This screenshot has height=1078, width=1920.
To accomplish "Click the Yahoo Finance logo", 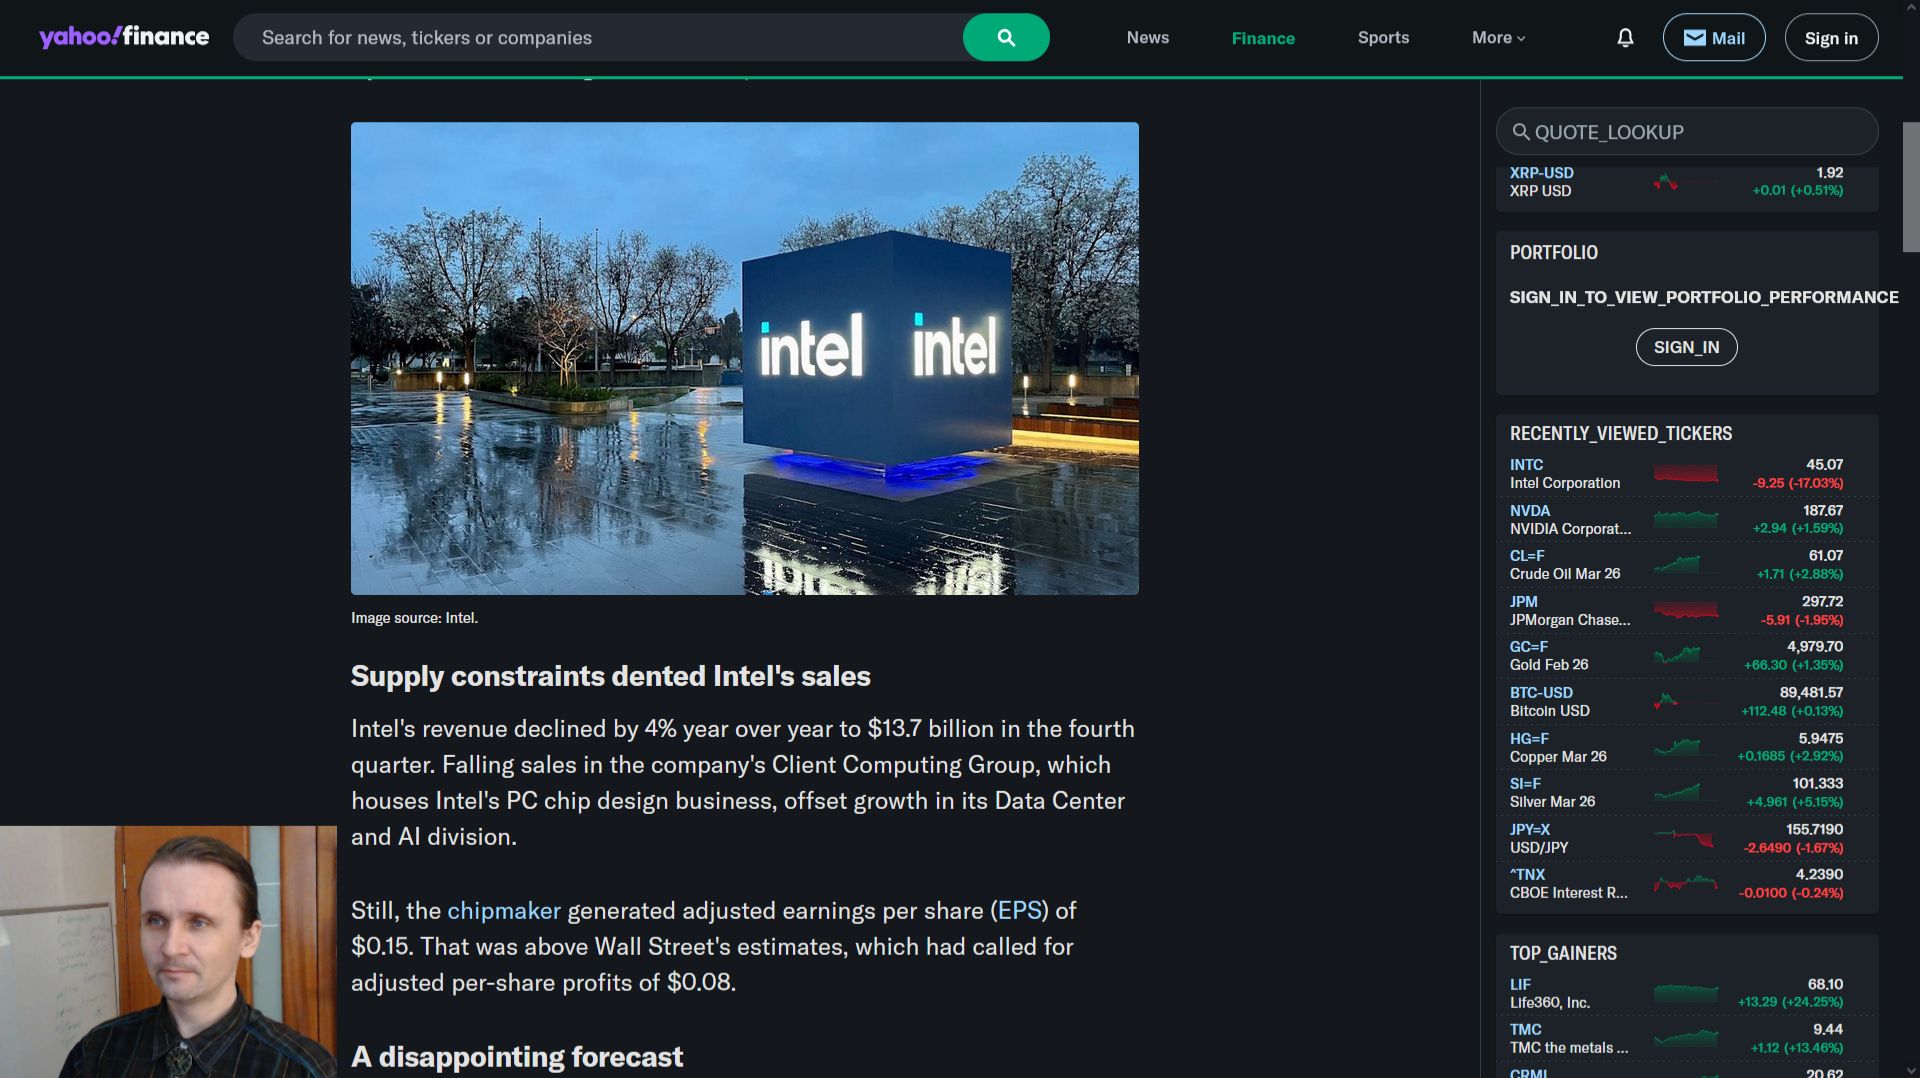I will click(124, 37).
